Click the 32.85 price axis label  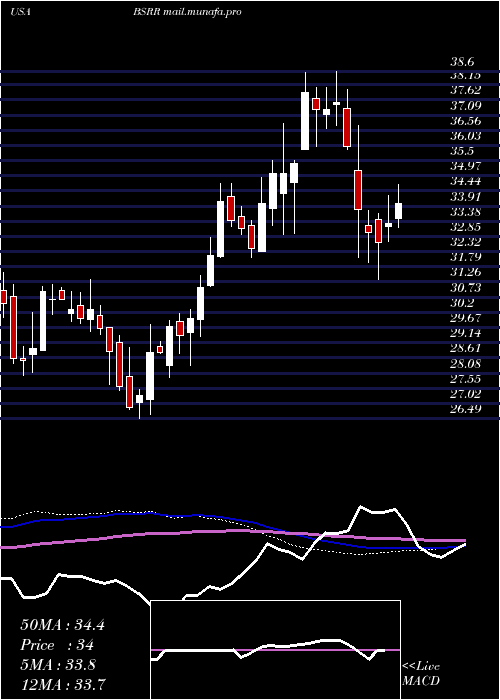466,227
